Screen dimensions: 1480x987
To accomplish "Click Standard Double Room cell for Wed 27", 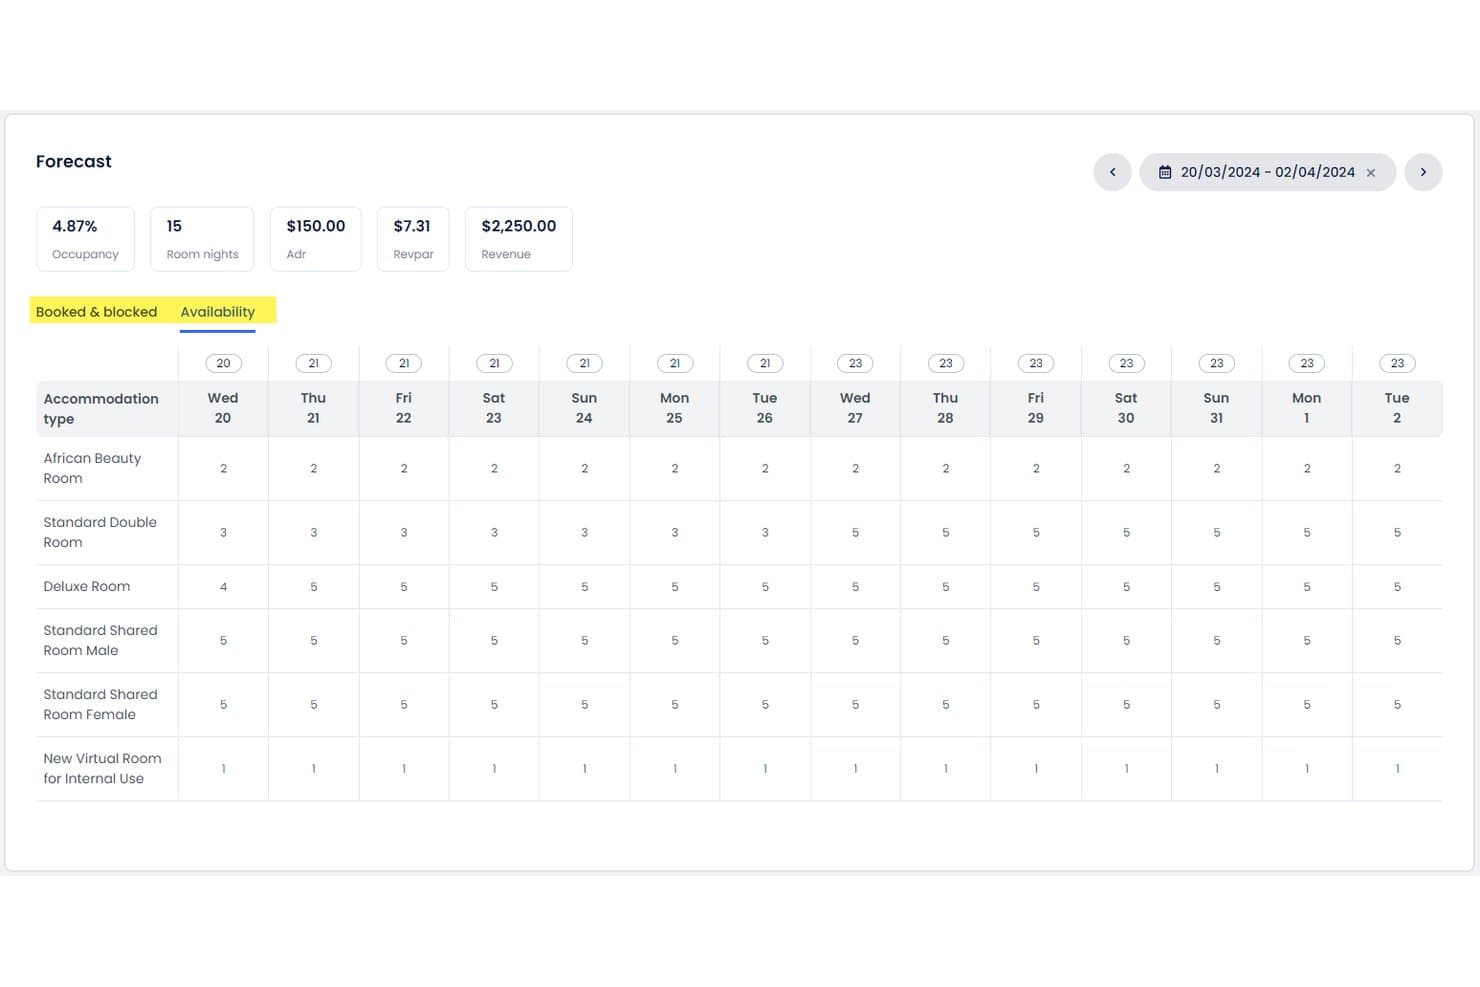I will coord(855,533).
